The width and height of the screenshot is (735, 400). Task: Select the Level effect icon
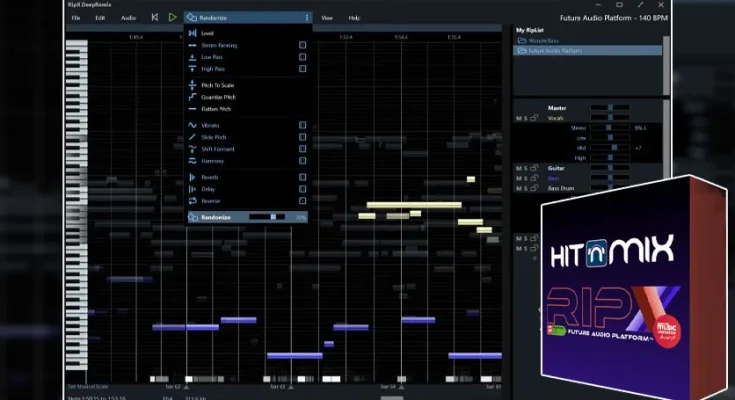click(x=192, y=33)
